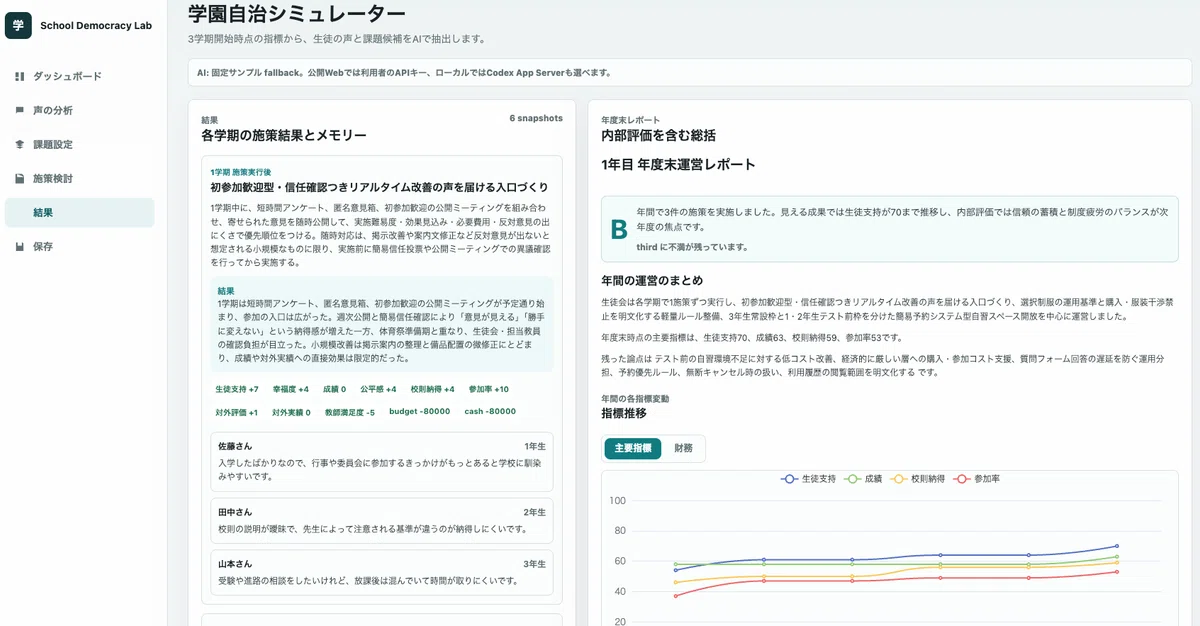Switch to the 財務 chart tab
Viewport: 1200px width, 626px height.
click(x=683, y=448)
